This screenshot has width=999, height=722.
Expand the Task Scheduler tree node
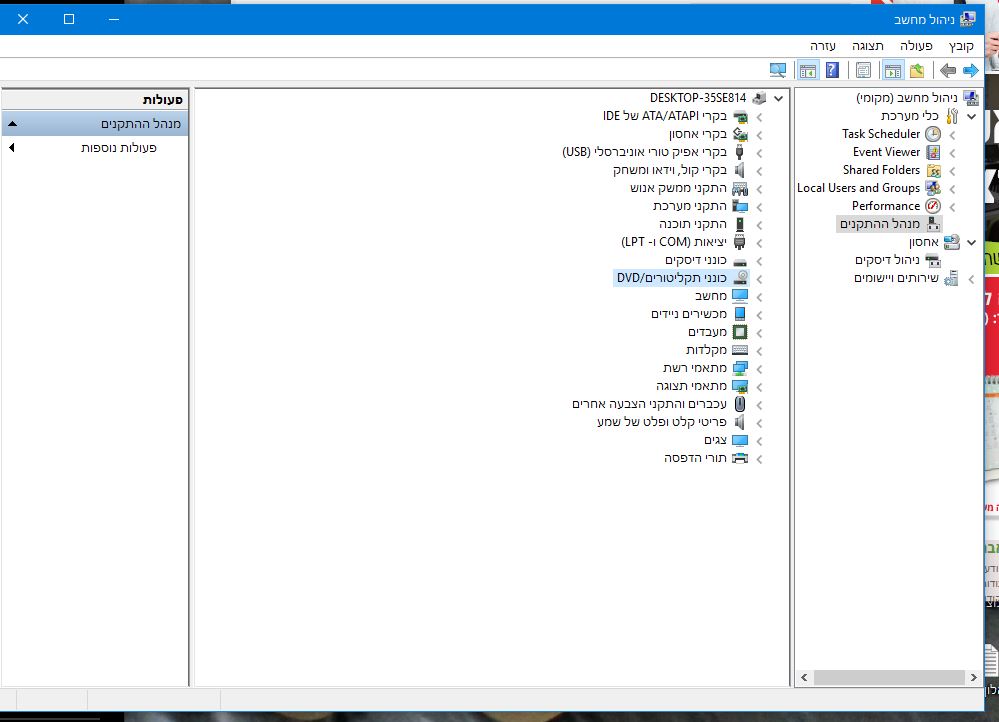coord(952,135)
